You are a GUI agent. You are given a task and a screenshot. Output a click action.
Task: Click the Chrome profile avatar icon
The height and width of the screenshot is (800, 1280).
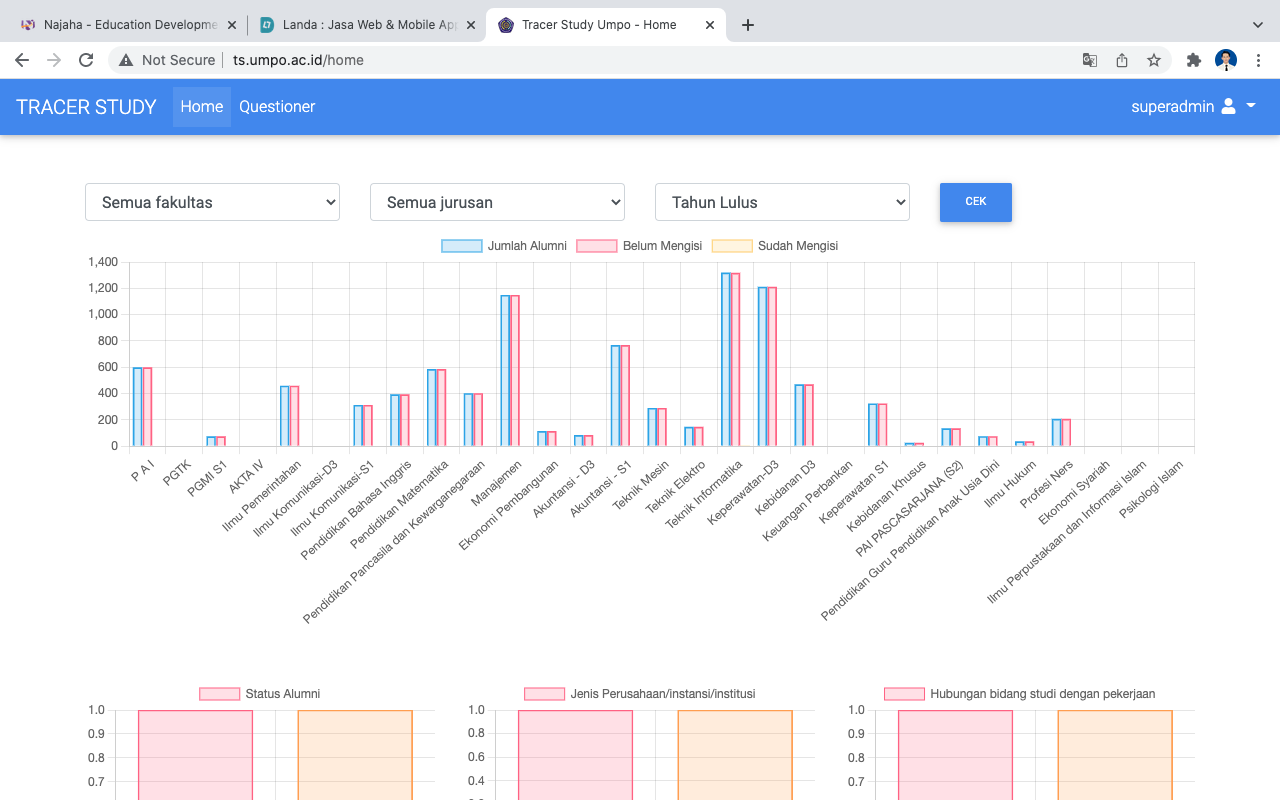(x=1226, y=60)
